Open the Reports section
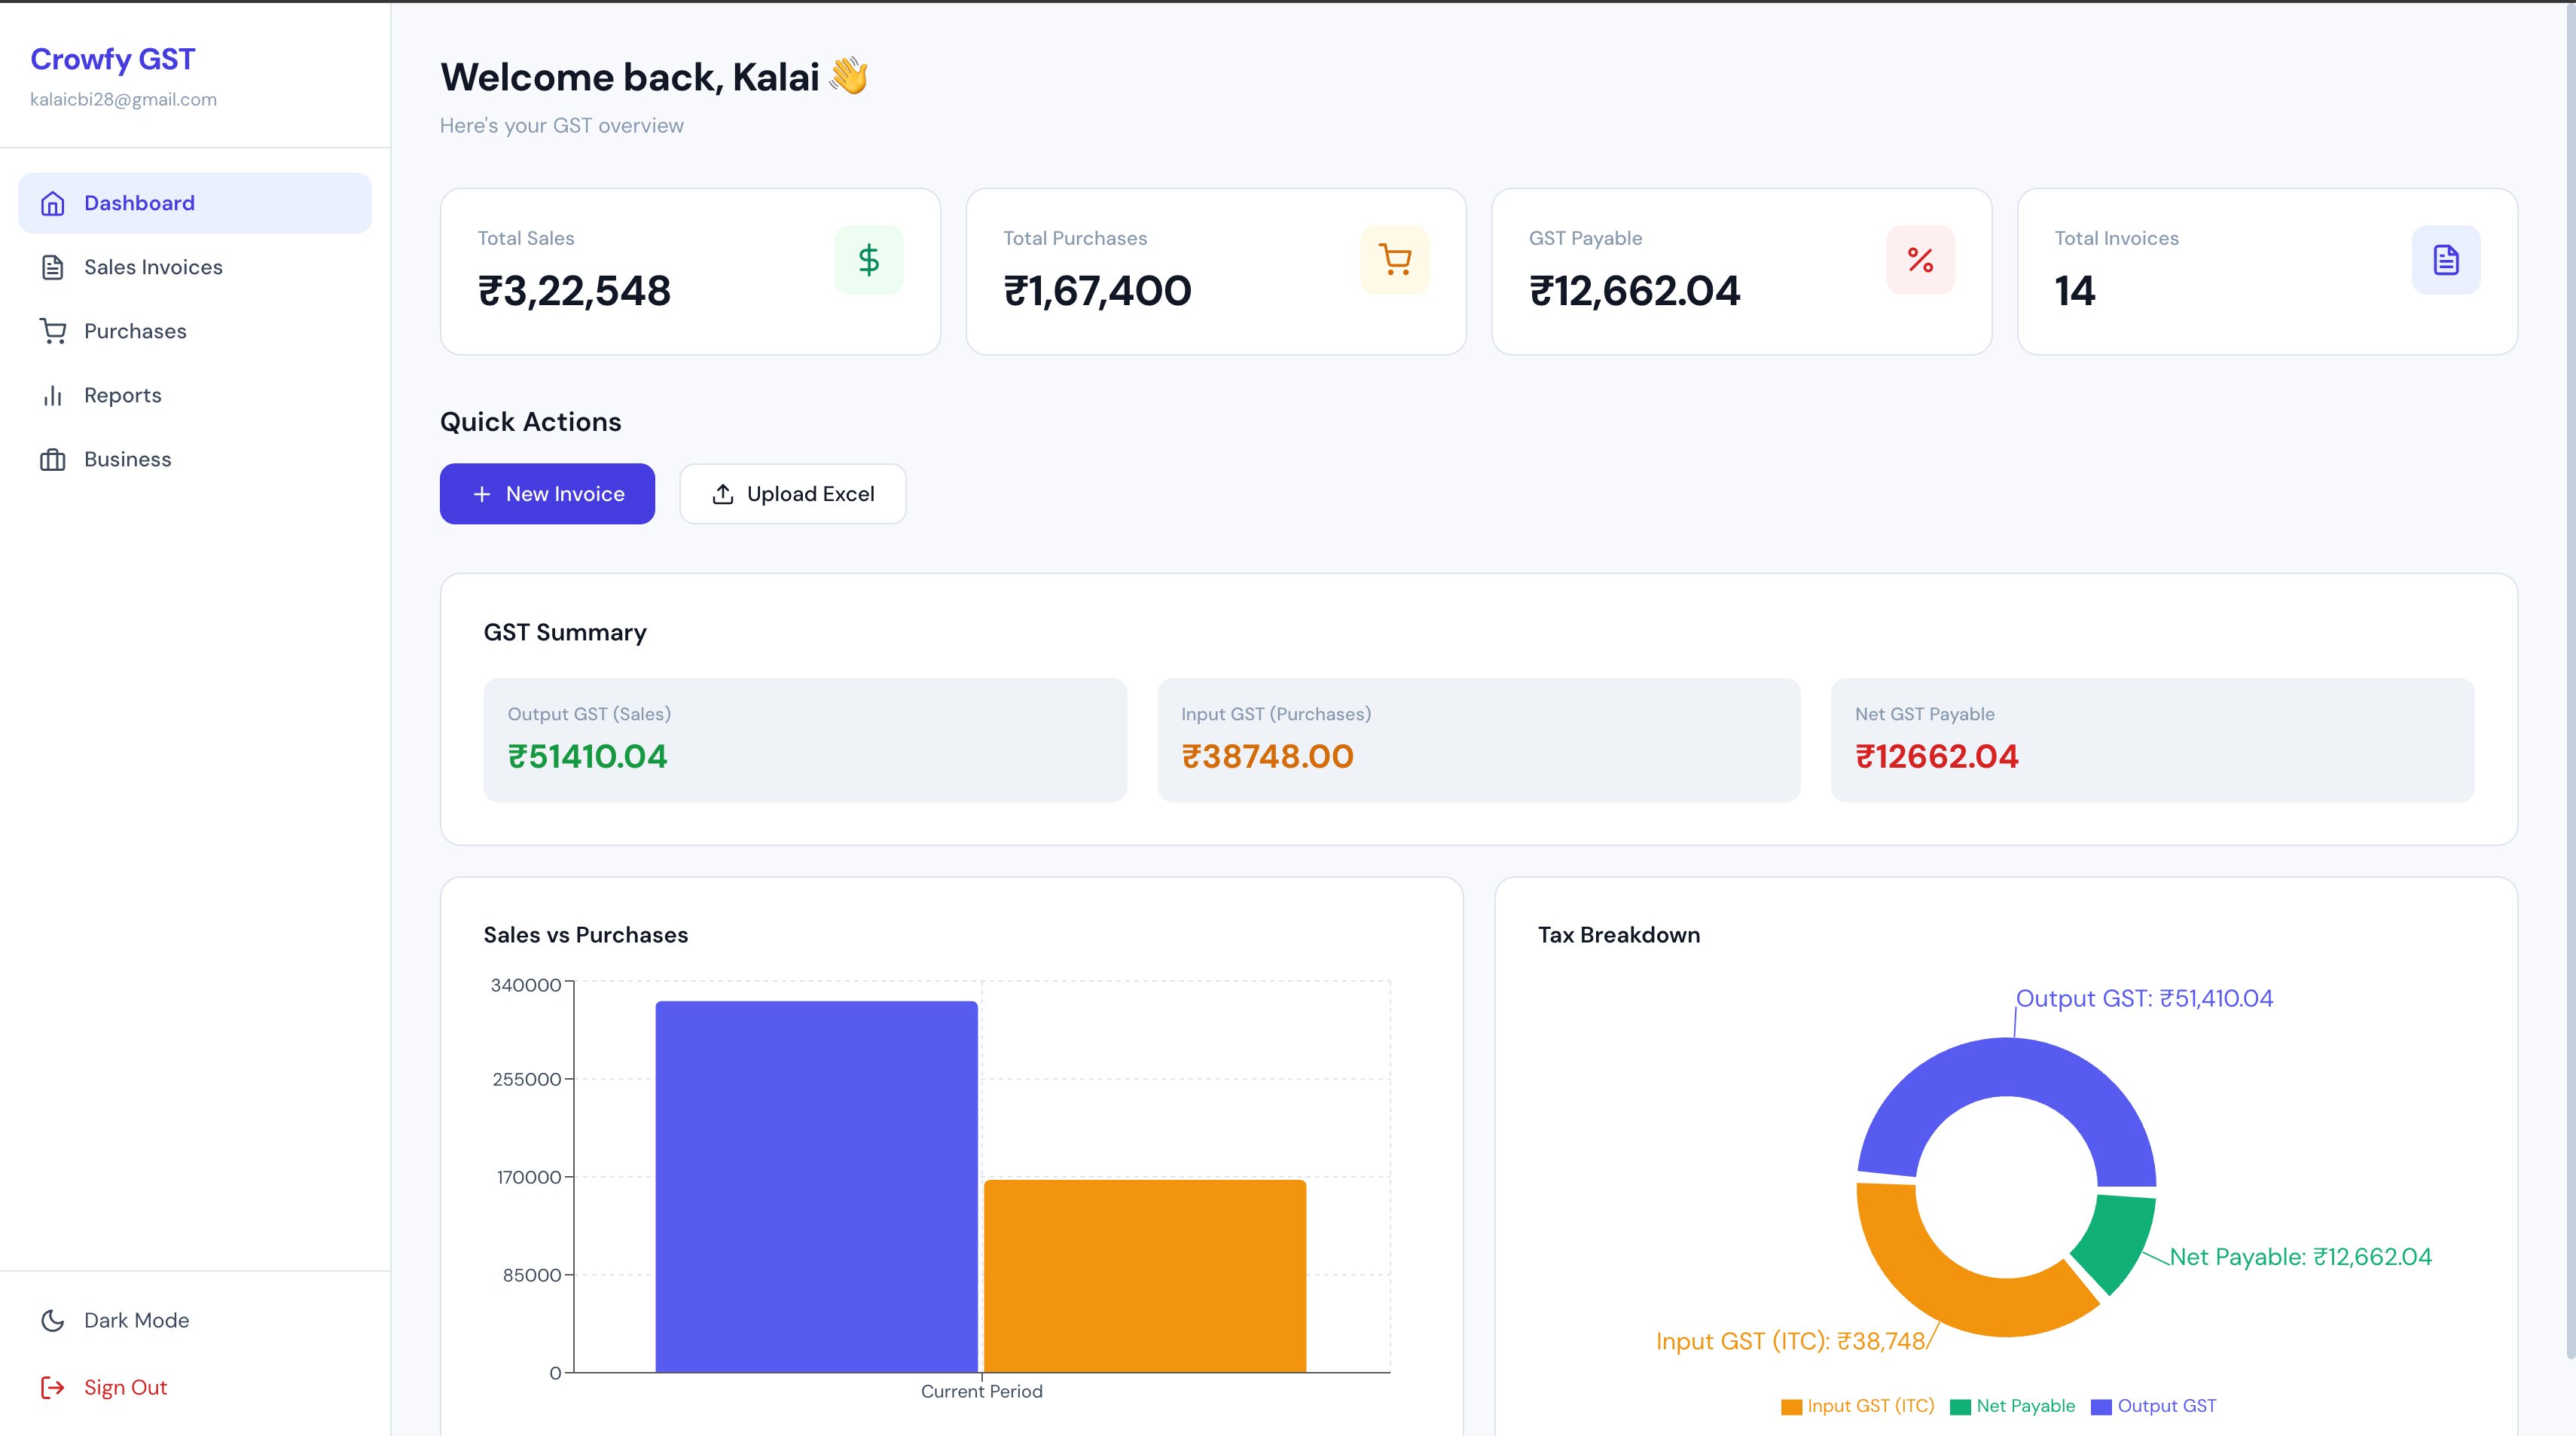 click(x=195, y=395)
